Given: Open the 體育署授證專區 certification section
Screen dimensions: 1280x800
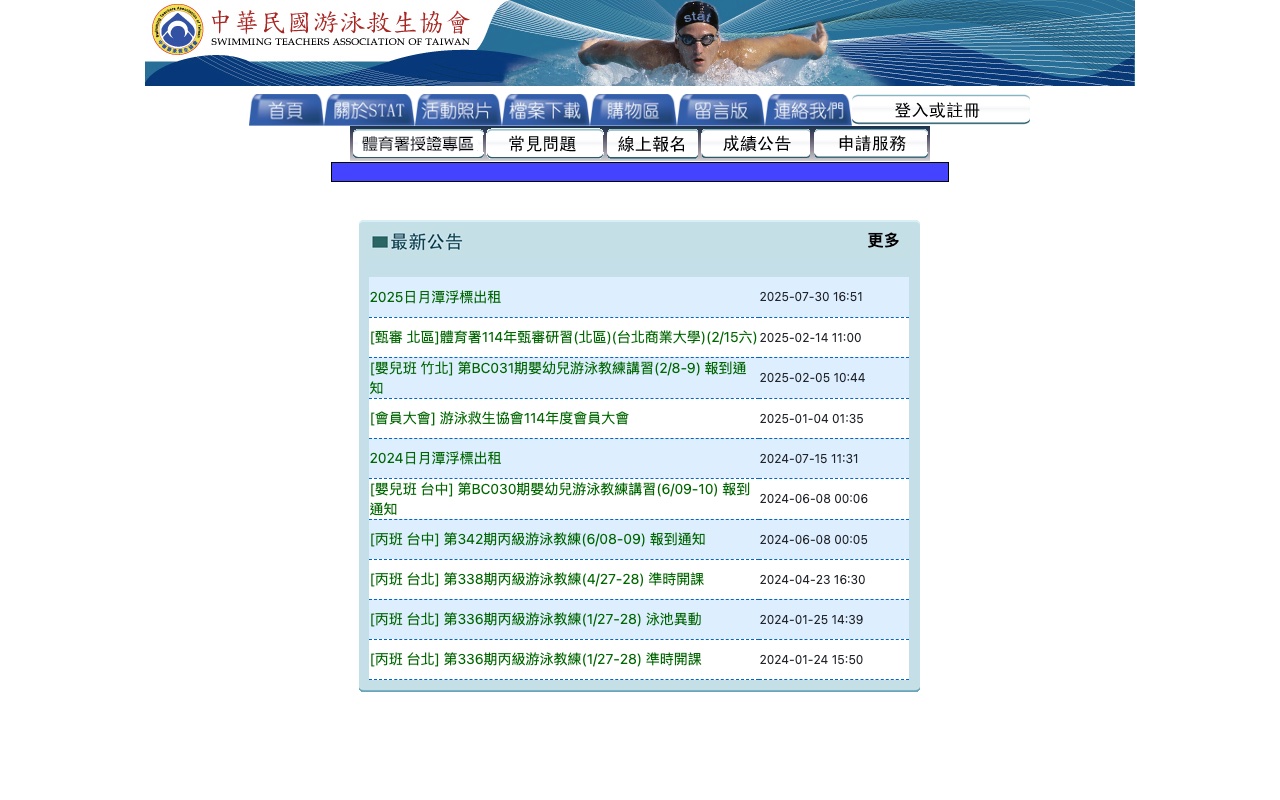Looking at the screenshot, I should pyautogui.click(x=417, y=143).
